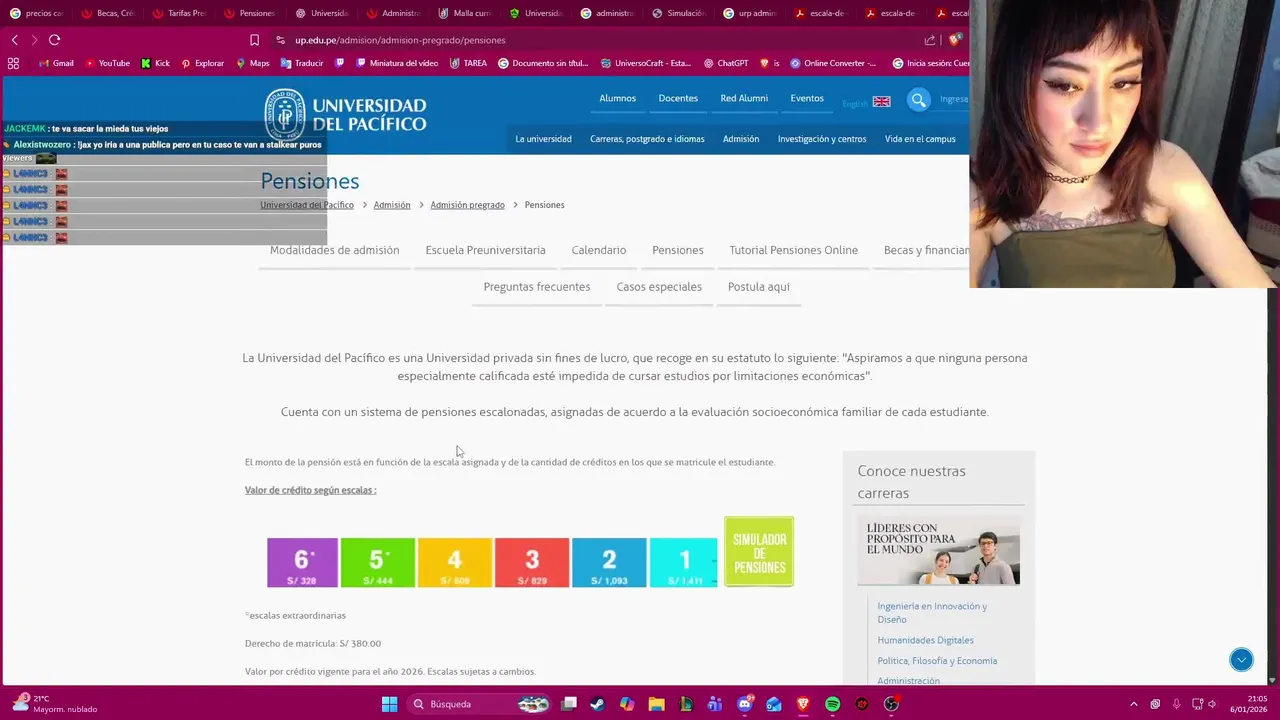Viewport: 1280px width, 720px height.
Task: Open the Brave Shields lion icon
Action: 956,40
